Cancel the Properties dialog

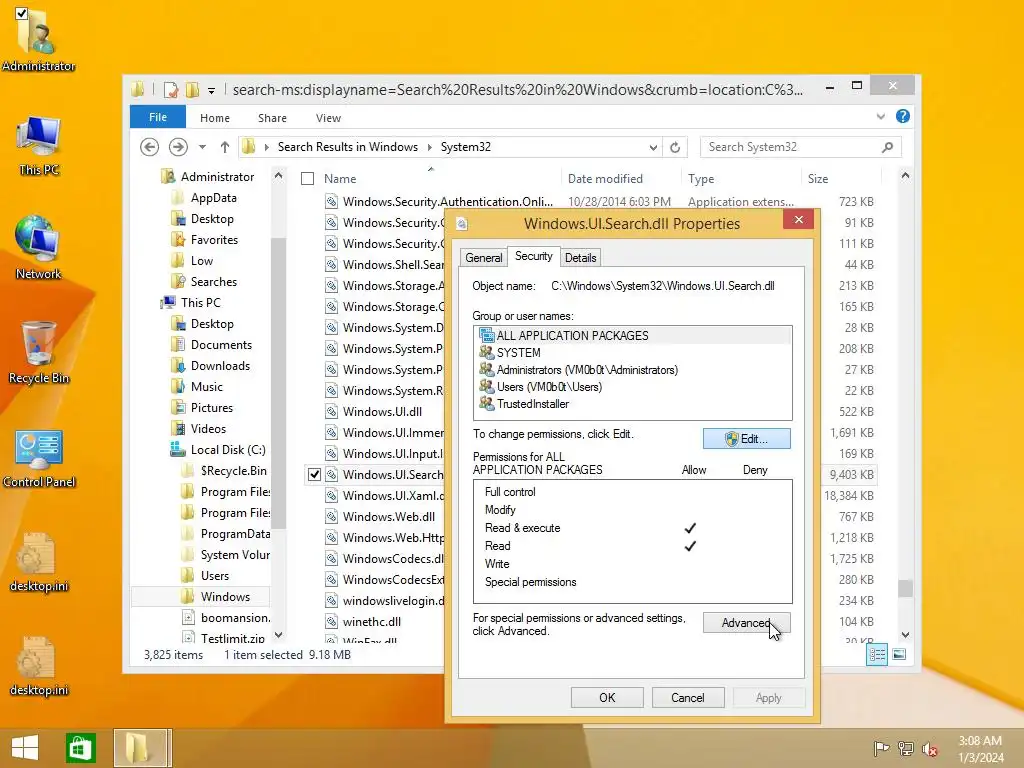click(688, 697)
